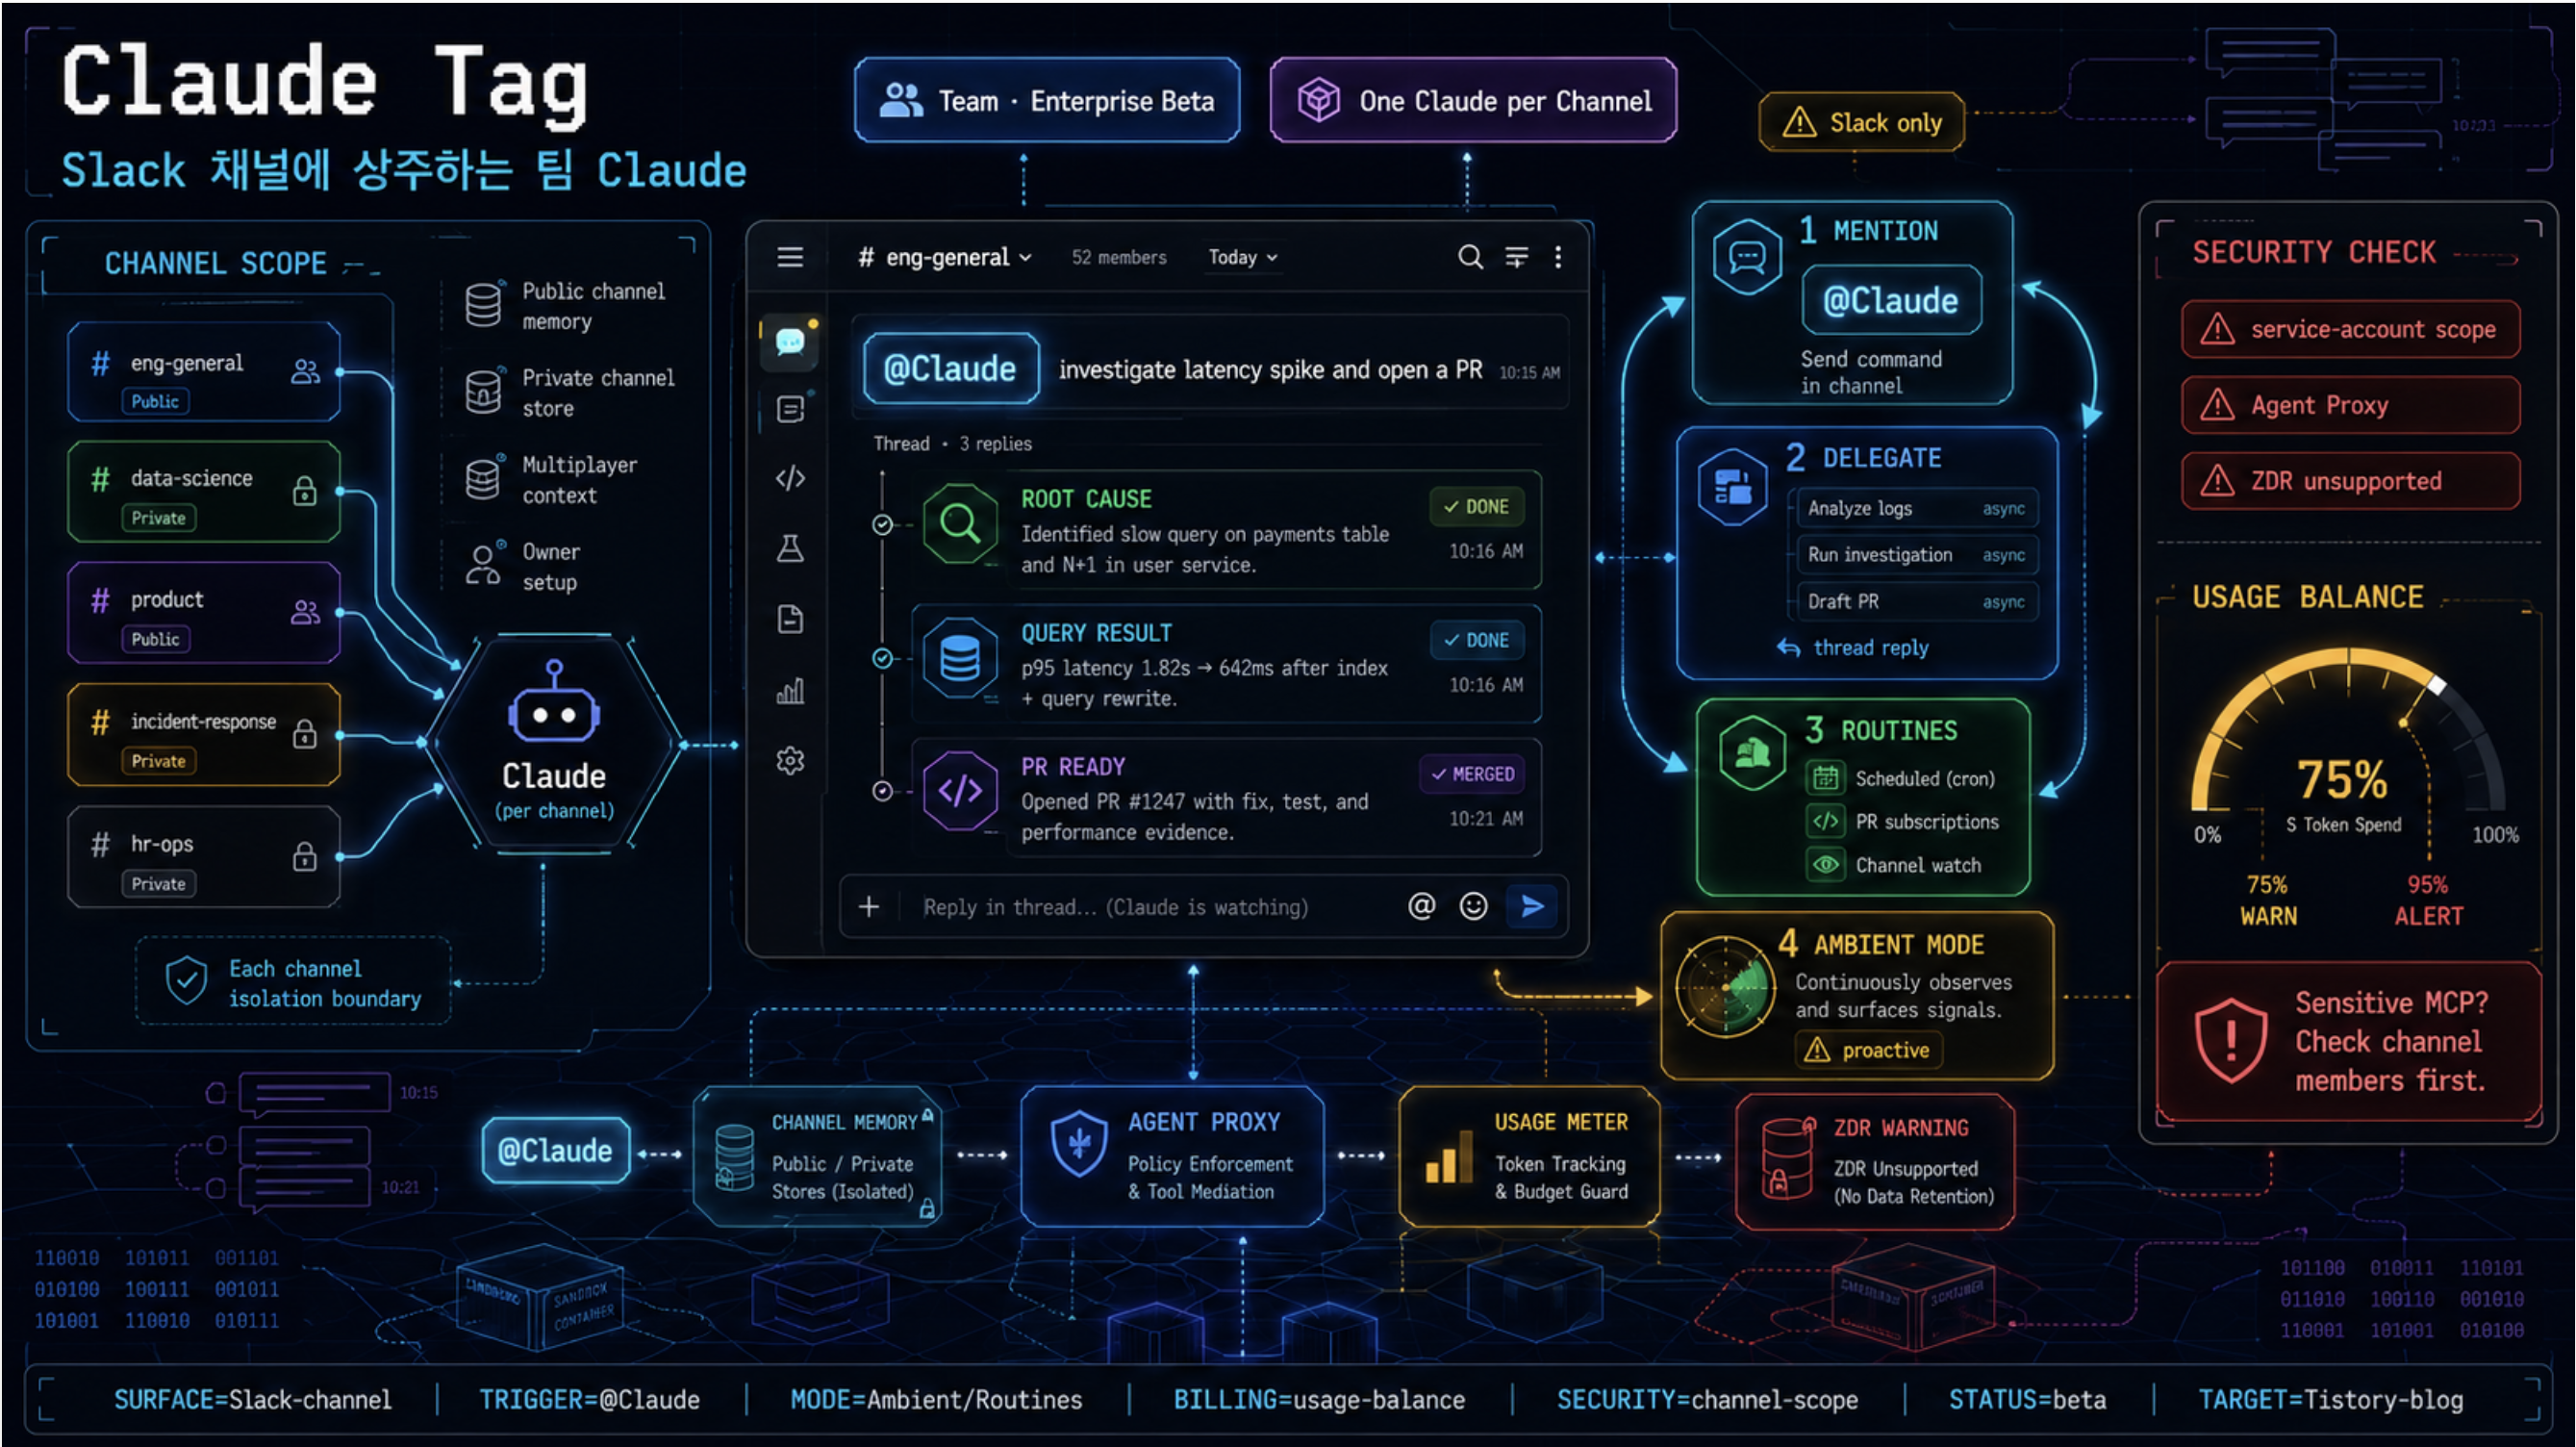Select the Analyze logs async task

1915,508
